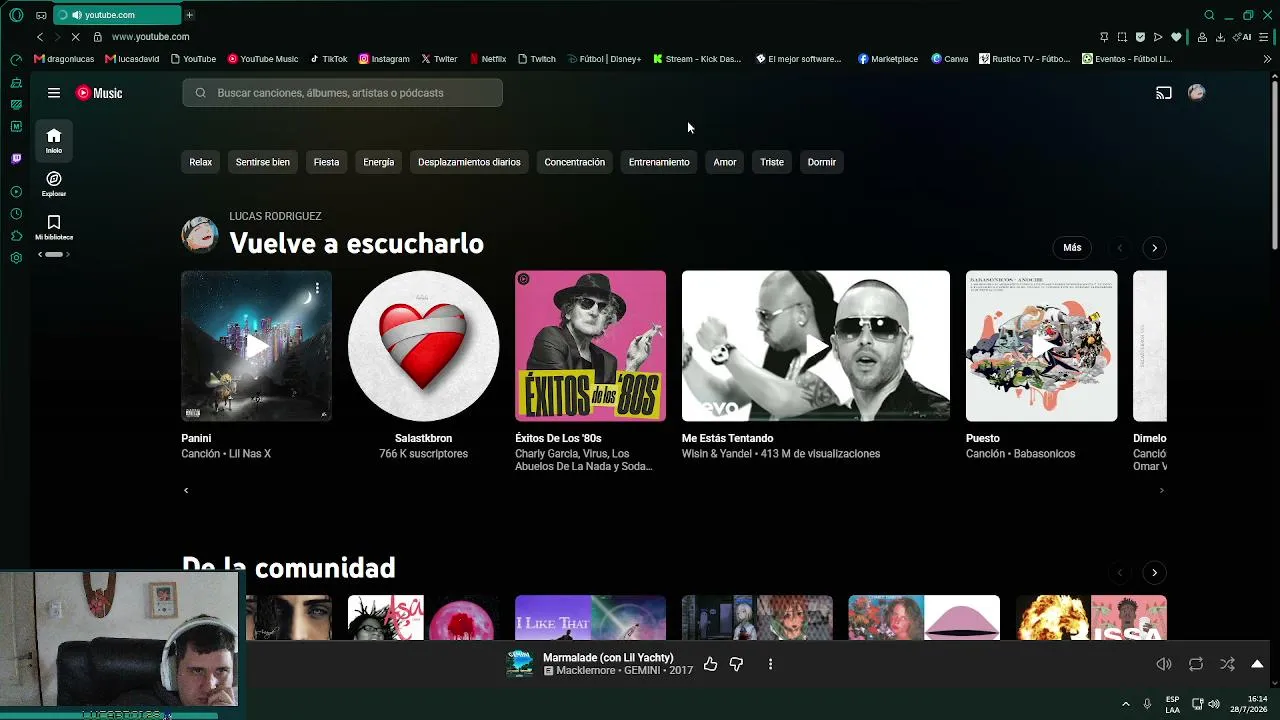
Task: Open the YouTube Music bookmark
Action: (x=263, y=59)
